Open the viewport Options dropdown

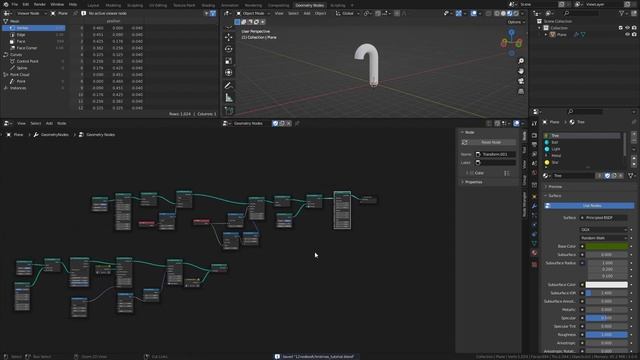point(516,22)
